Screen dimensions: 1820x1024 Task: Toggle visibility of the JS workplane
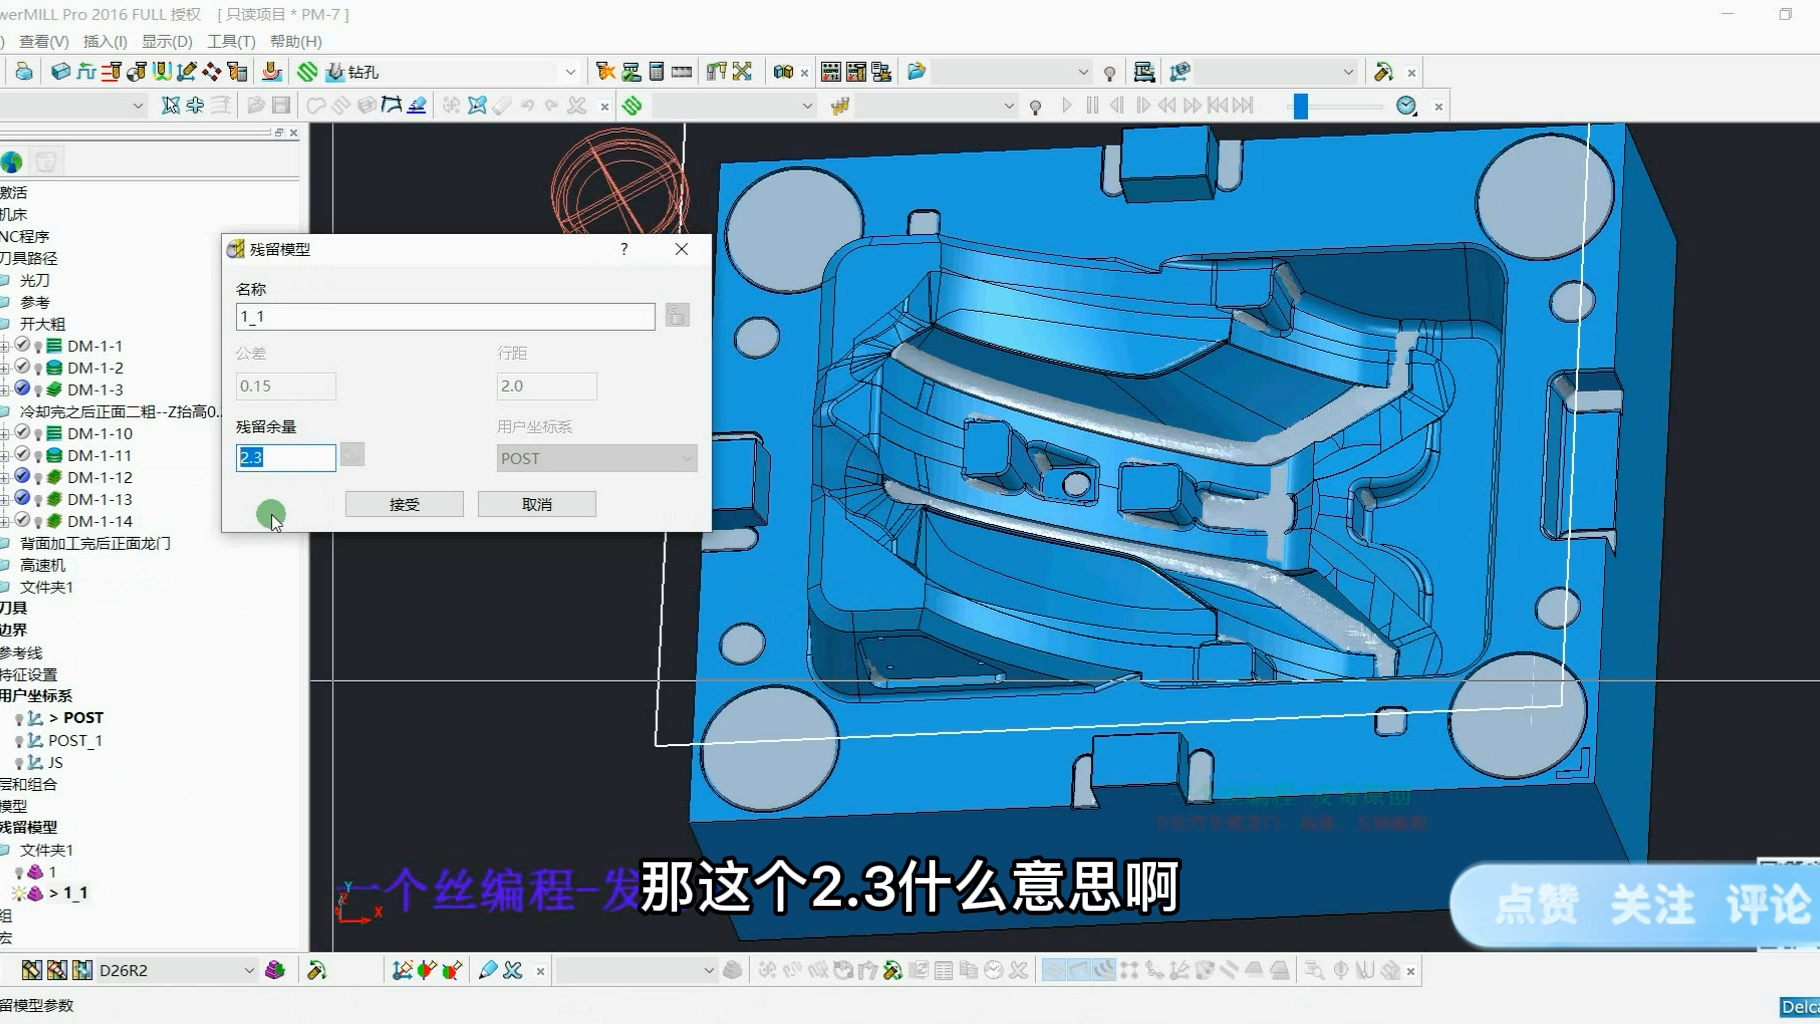click(x=19, y=763)
